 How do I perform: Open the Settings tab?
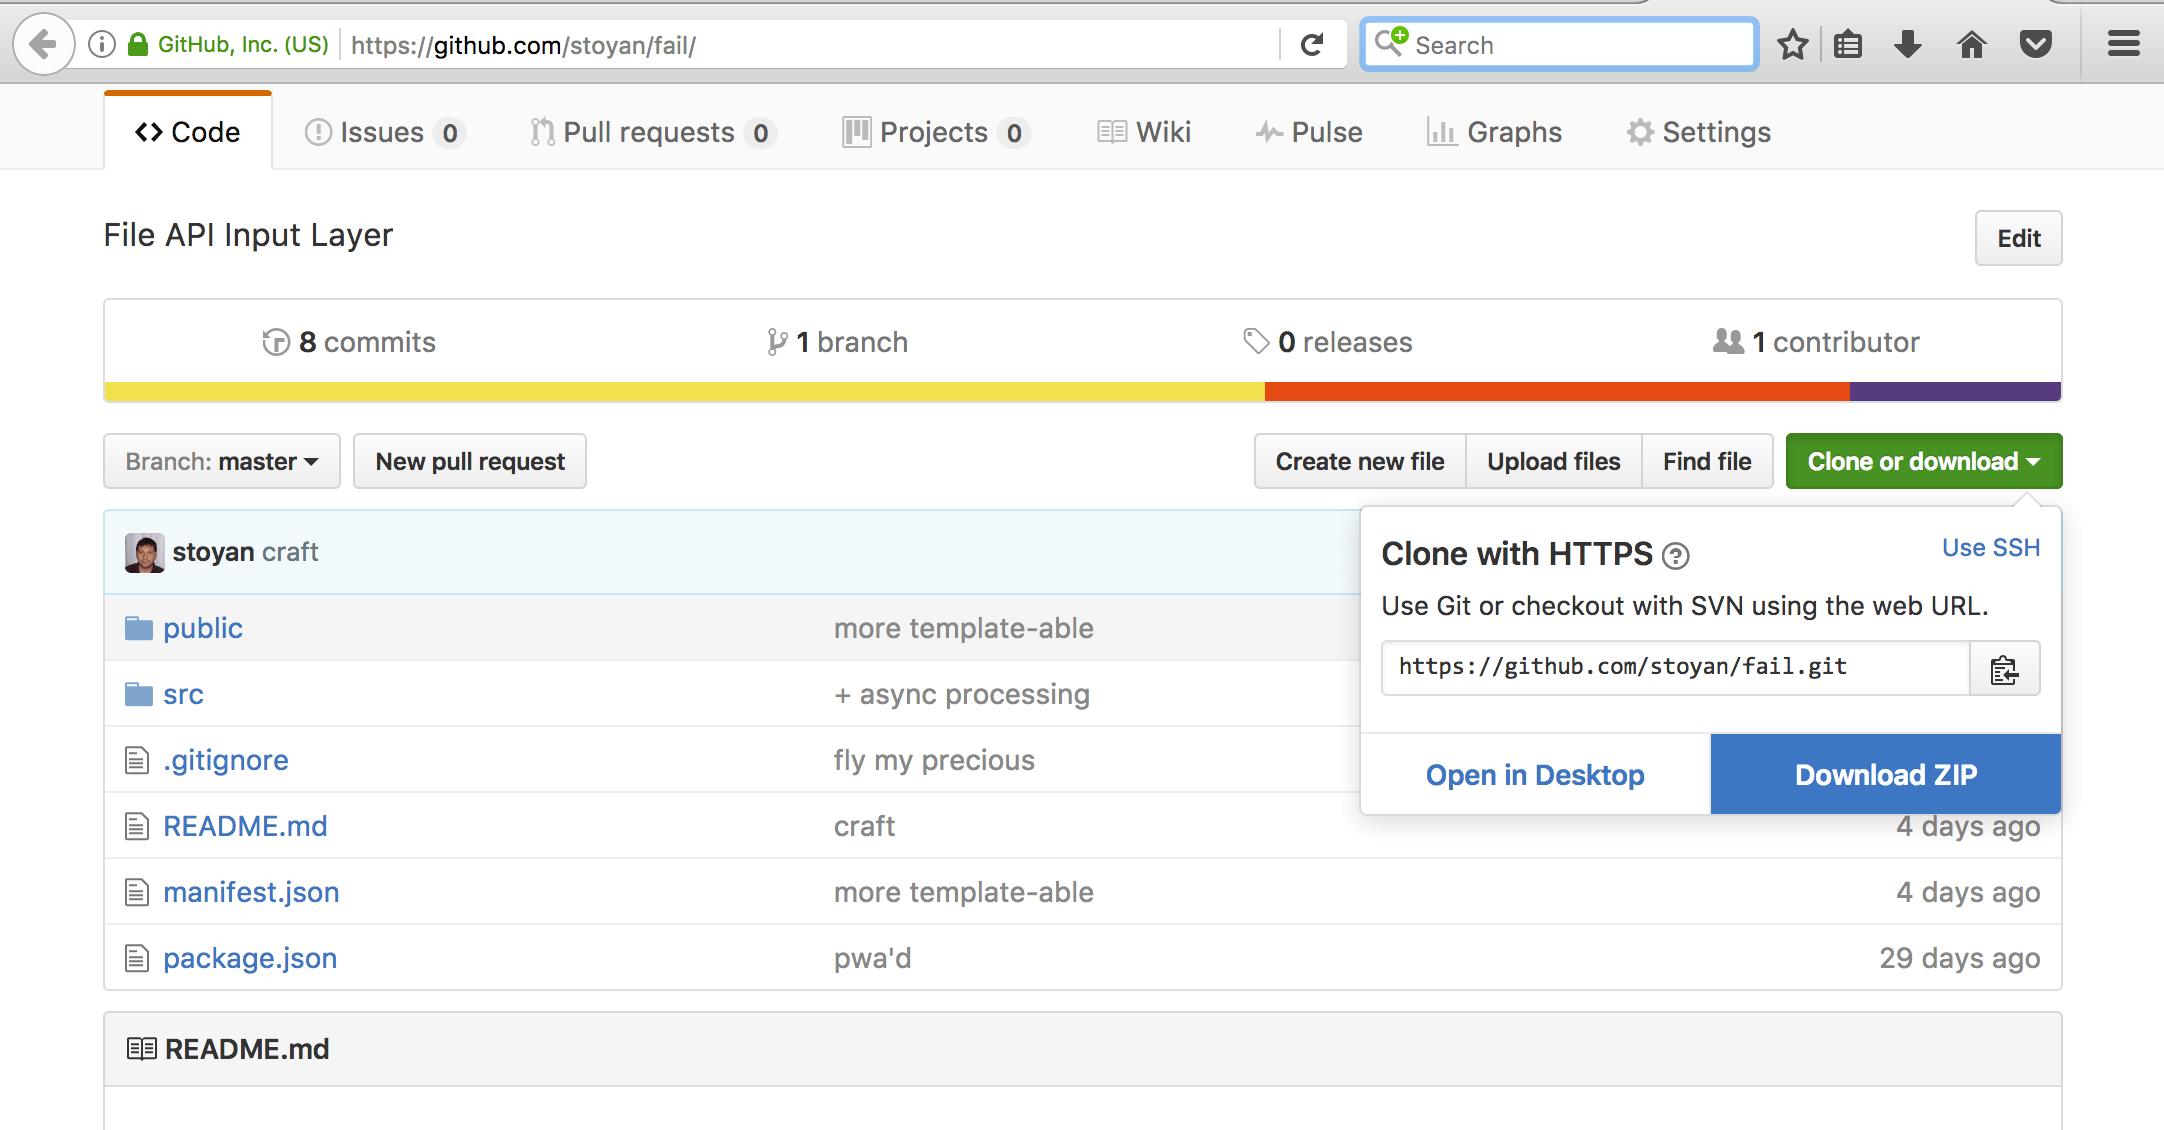pyautogui.click(x=1698, y=132)
